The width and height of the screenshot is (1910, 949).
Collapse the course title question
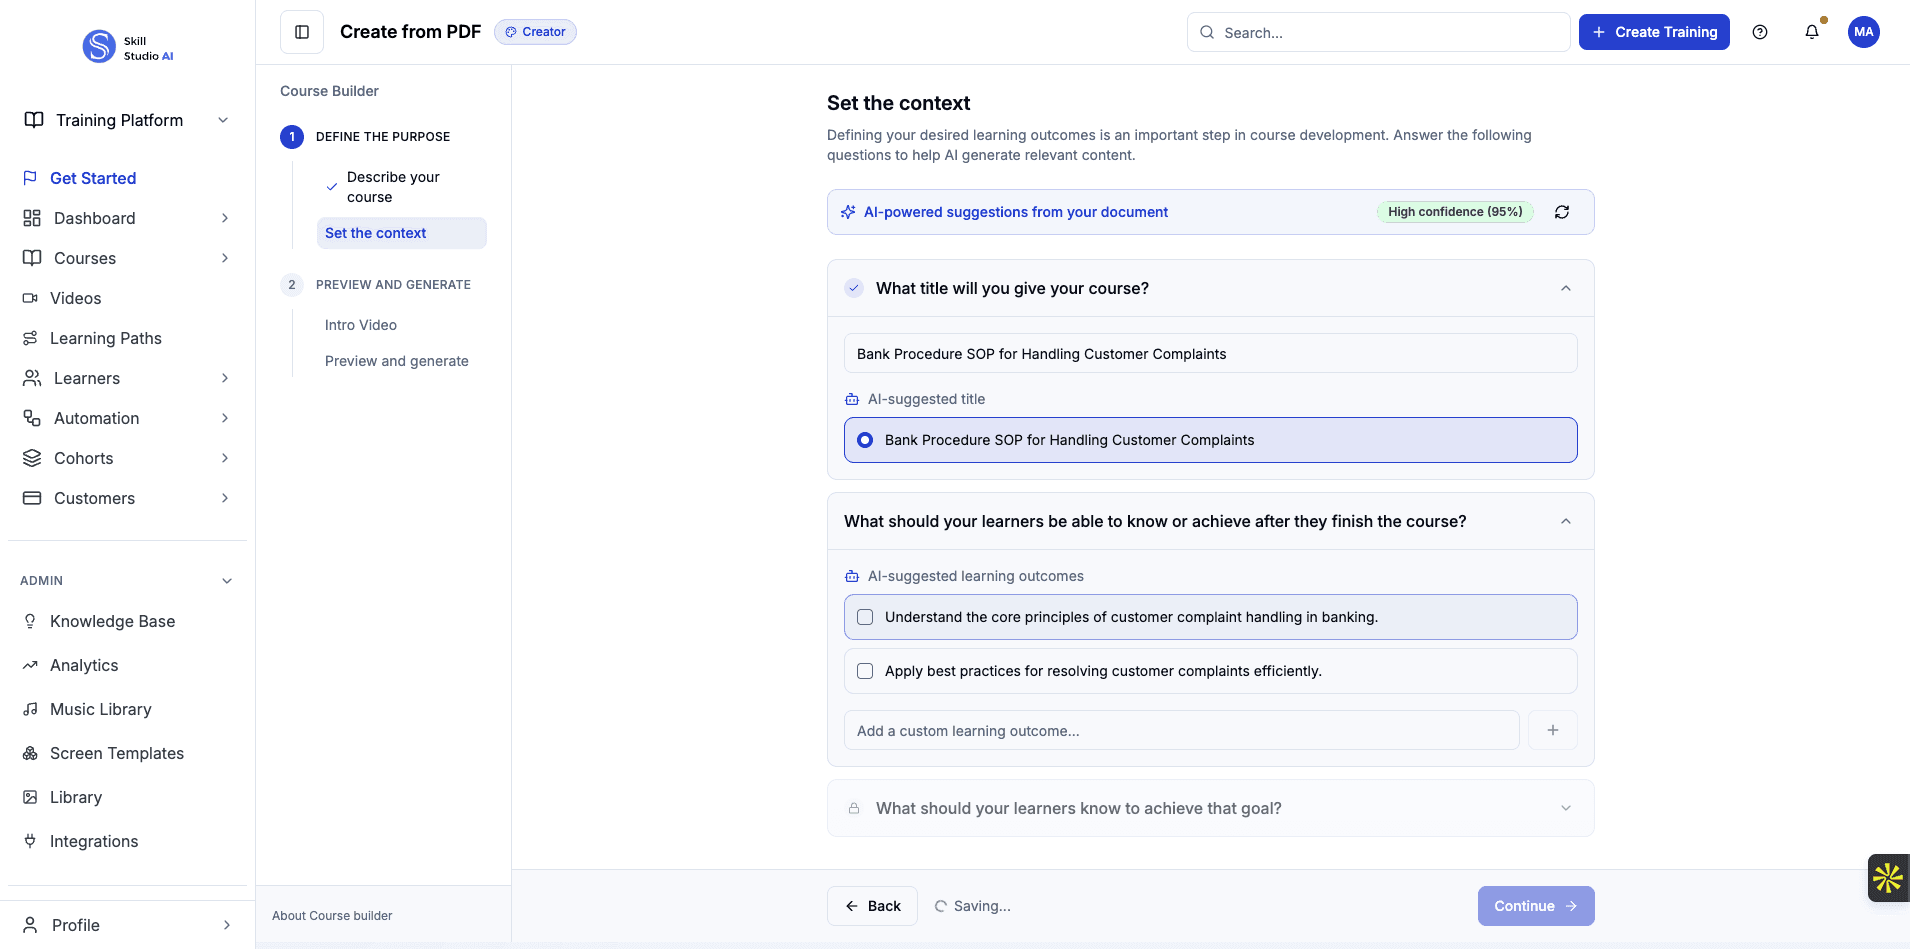[1564, 287]
